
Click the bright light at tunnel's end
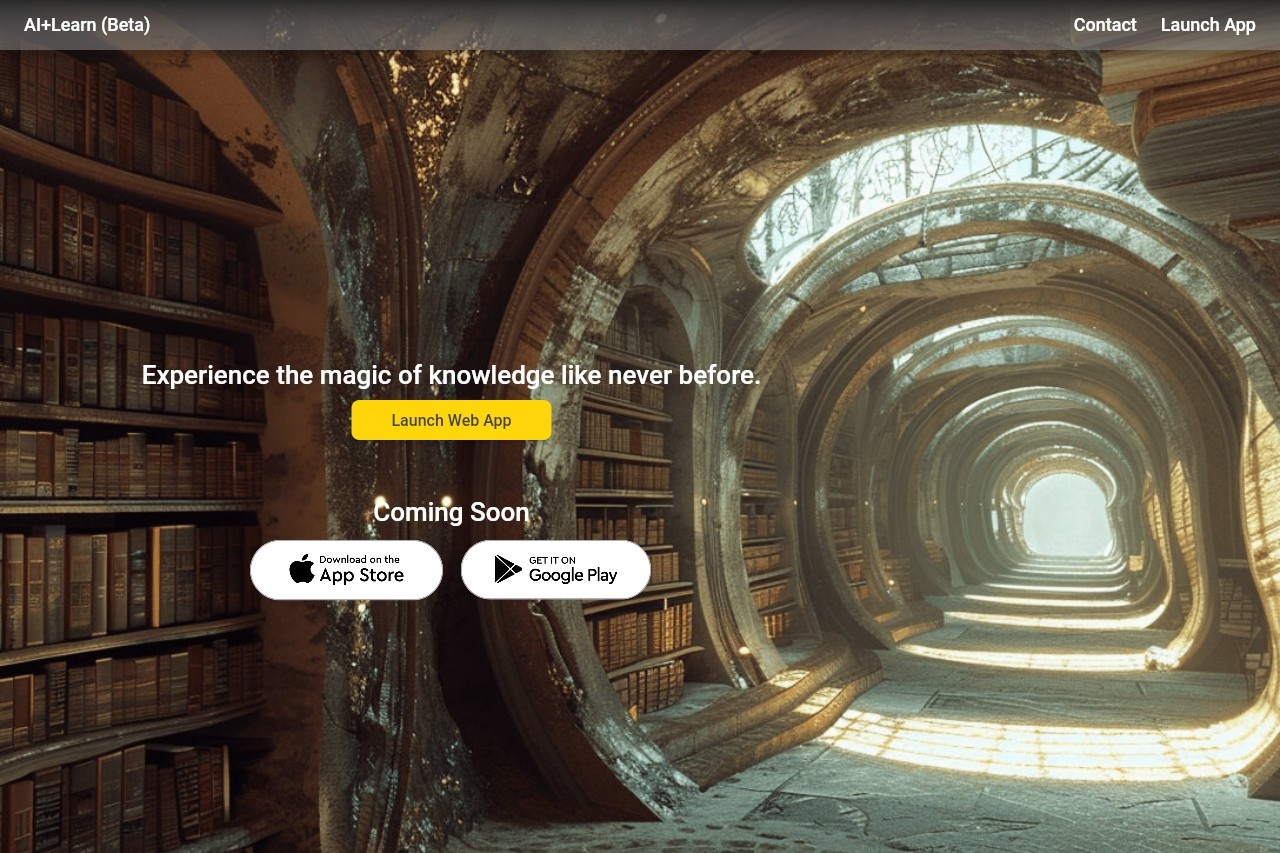(1066, 513)
